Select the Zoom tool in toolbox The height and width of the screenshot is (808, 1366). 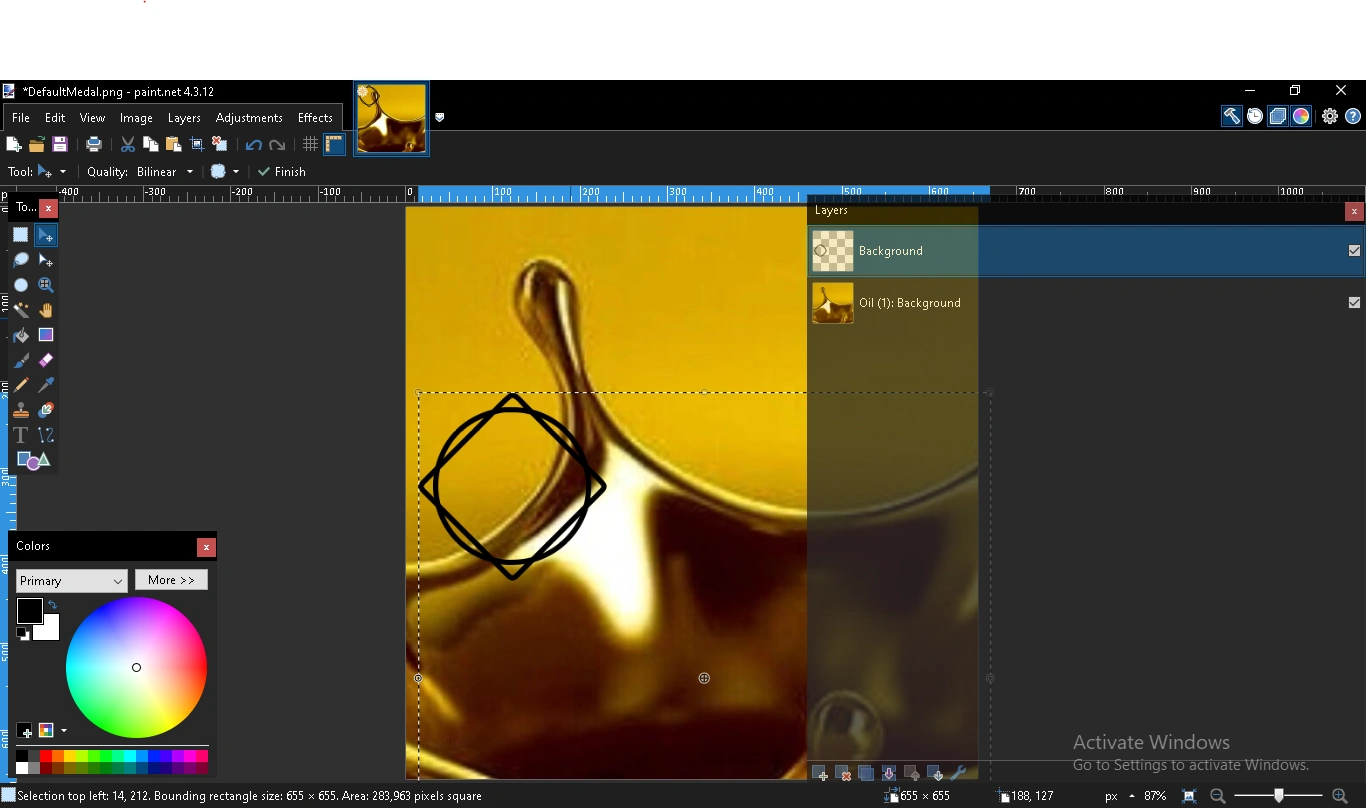pos(46,285)
